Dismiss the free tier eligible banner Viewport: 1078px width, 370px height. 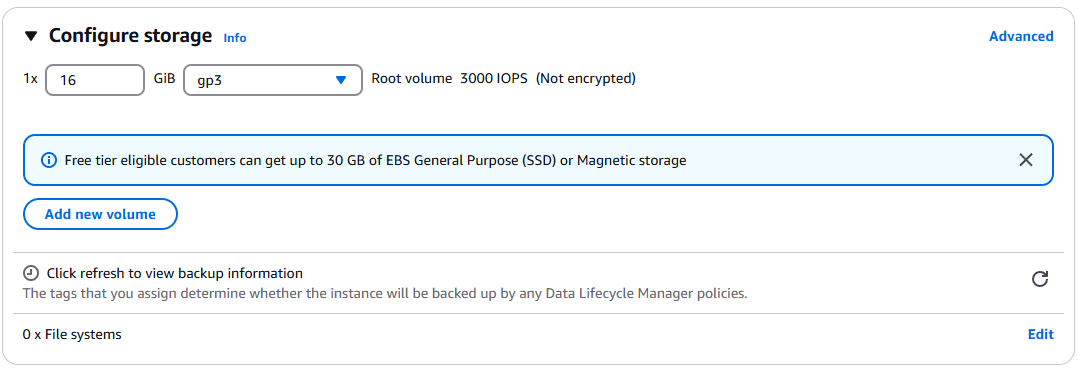point(1025,160)
